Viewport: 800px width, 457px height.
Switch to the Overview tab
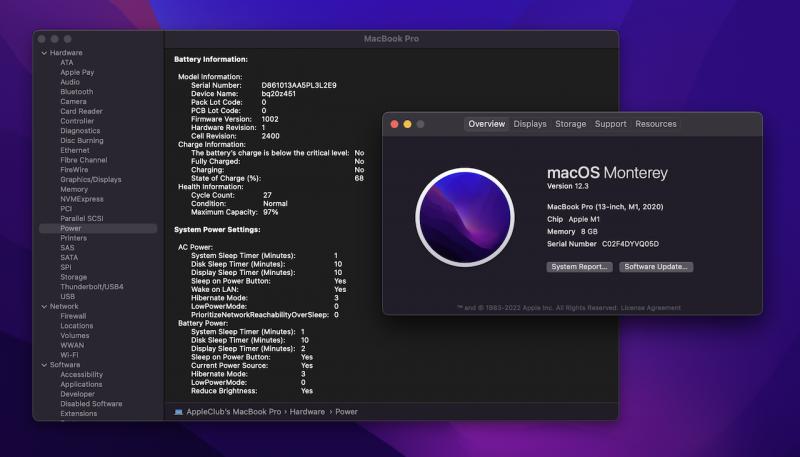coord(486,124)
